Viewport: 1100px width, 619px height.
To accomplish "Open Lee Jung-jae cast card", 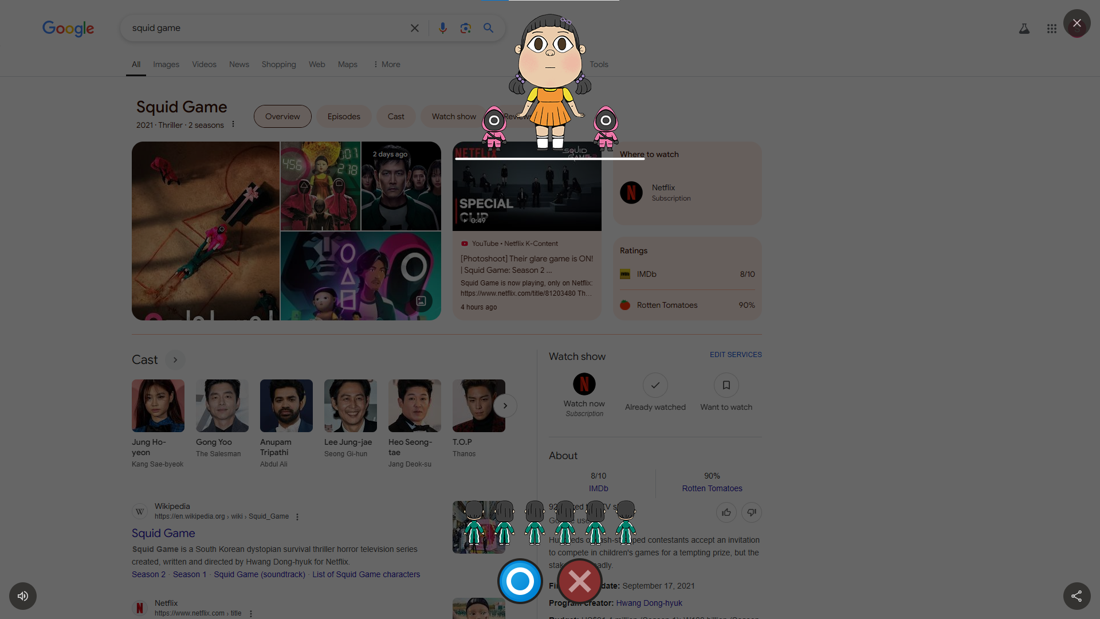I will click(x=350, y=419).
